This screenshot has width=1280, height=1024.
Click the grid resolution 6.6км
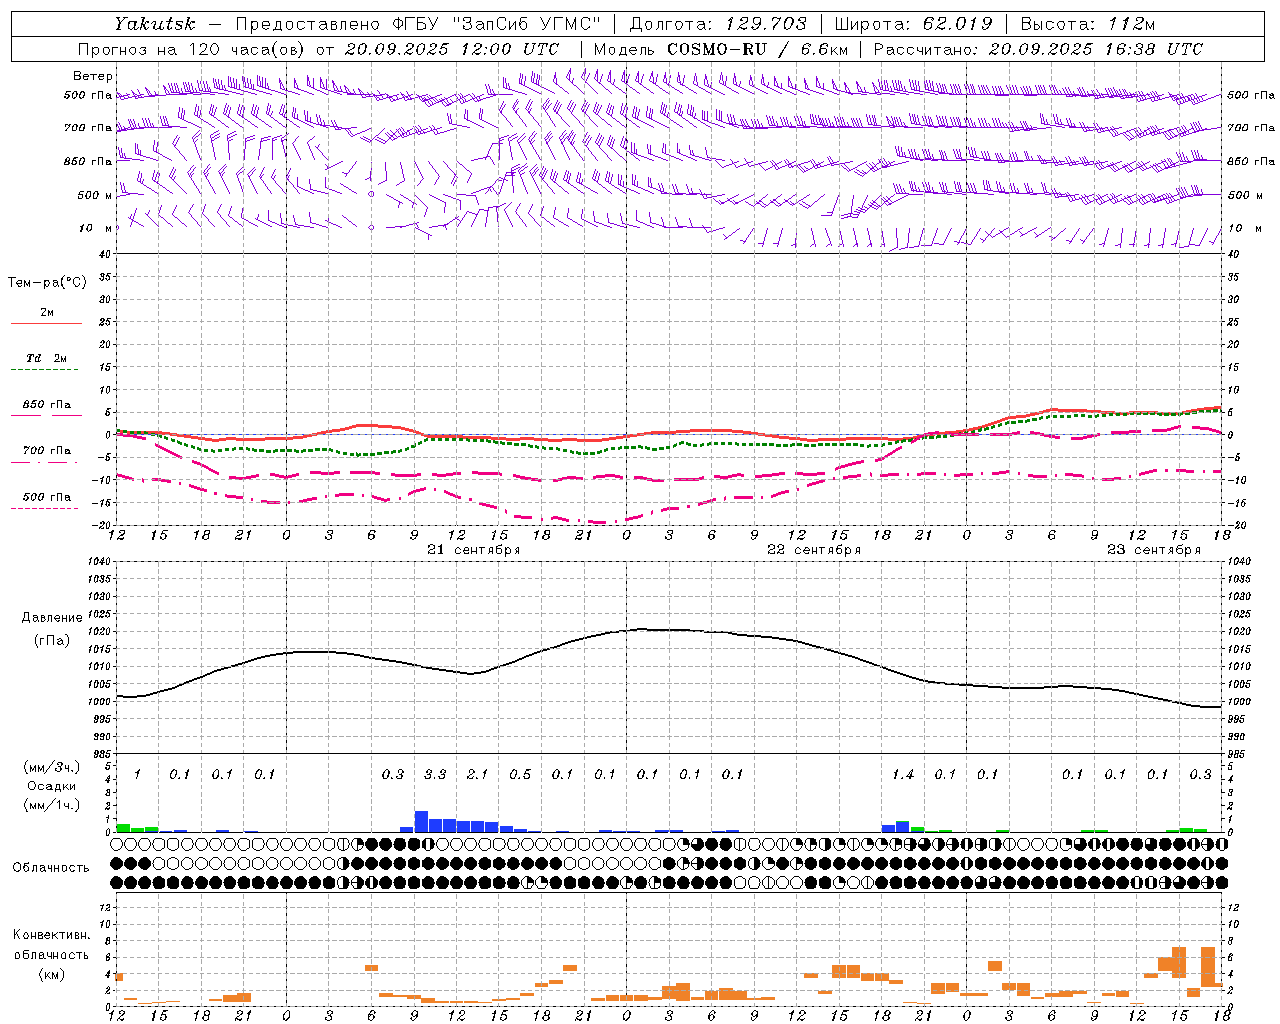pos(827,49)
